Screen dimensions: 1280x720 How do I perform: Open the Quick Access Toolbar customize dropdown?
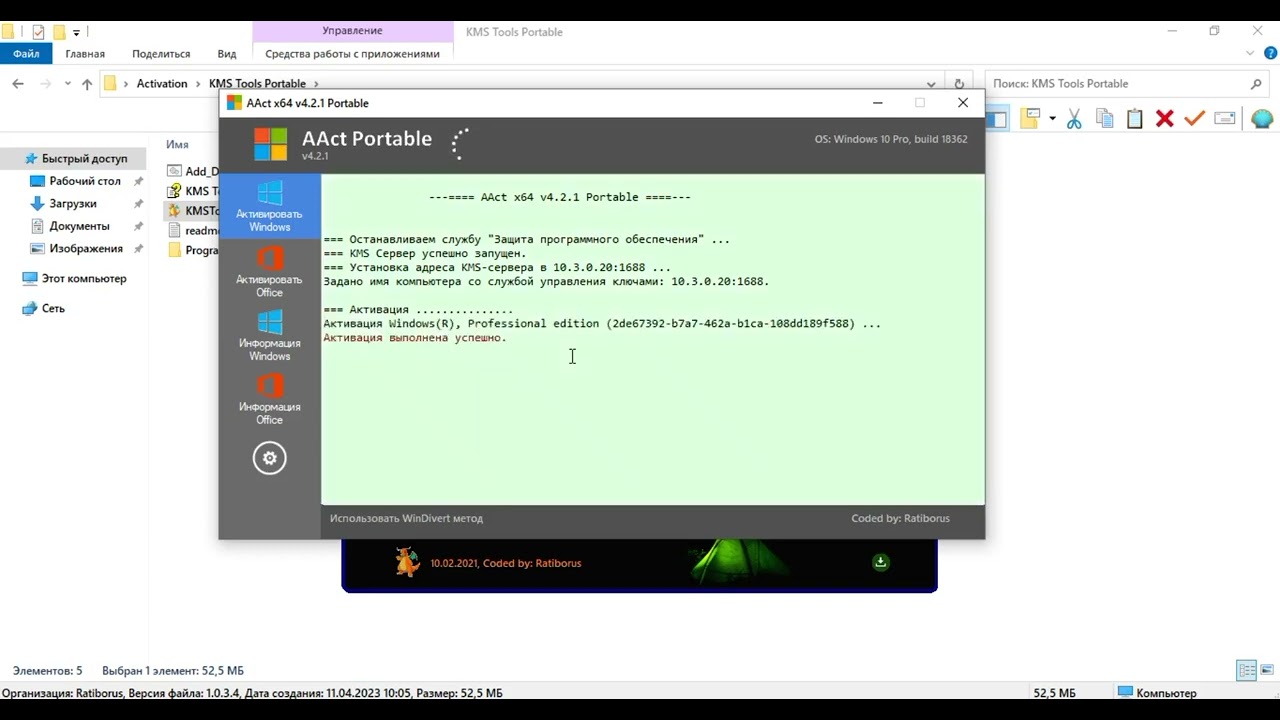click(76, 32)
